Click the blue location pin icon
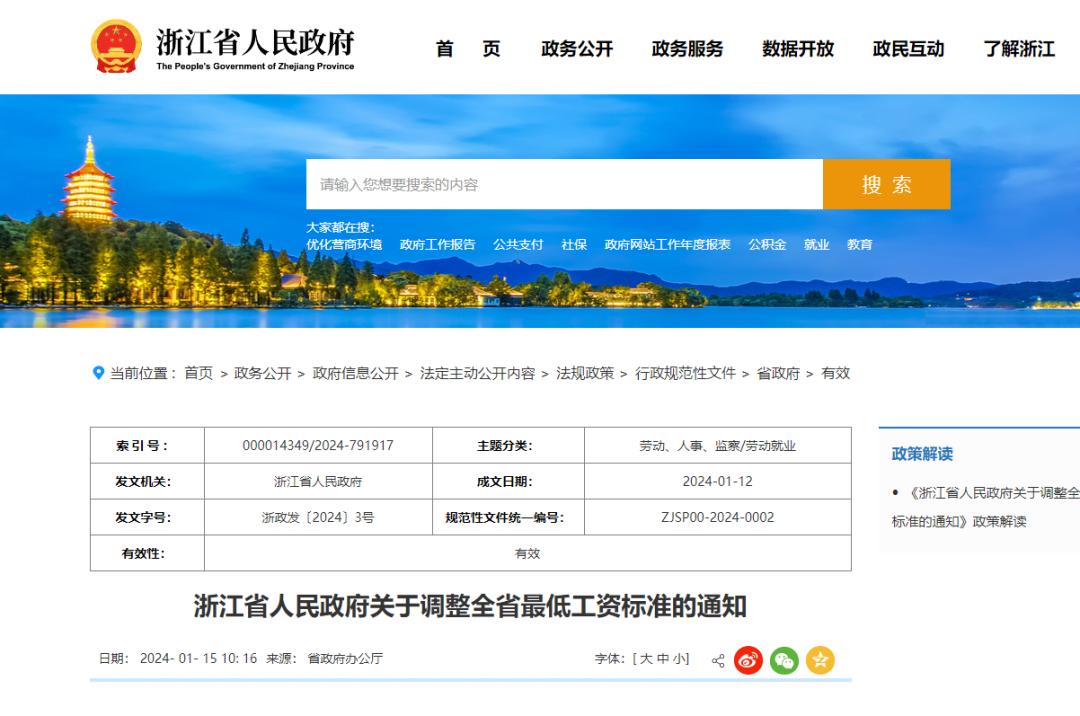 (98, 372)
